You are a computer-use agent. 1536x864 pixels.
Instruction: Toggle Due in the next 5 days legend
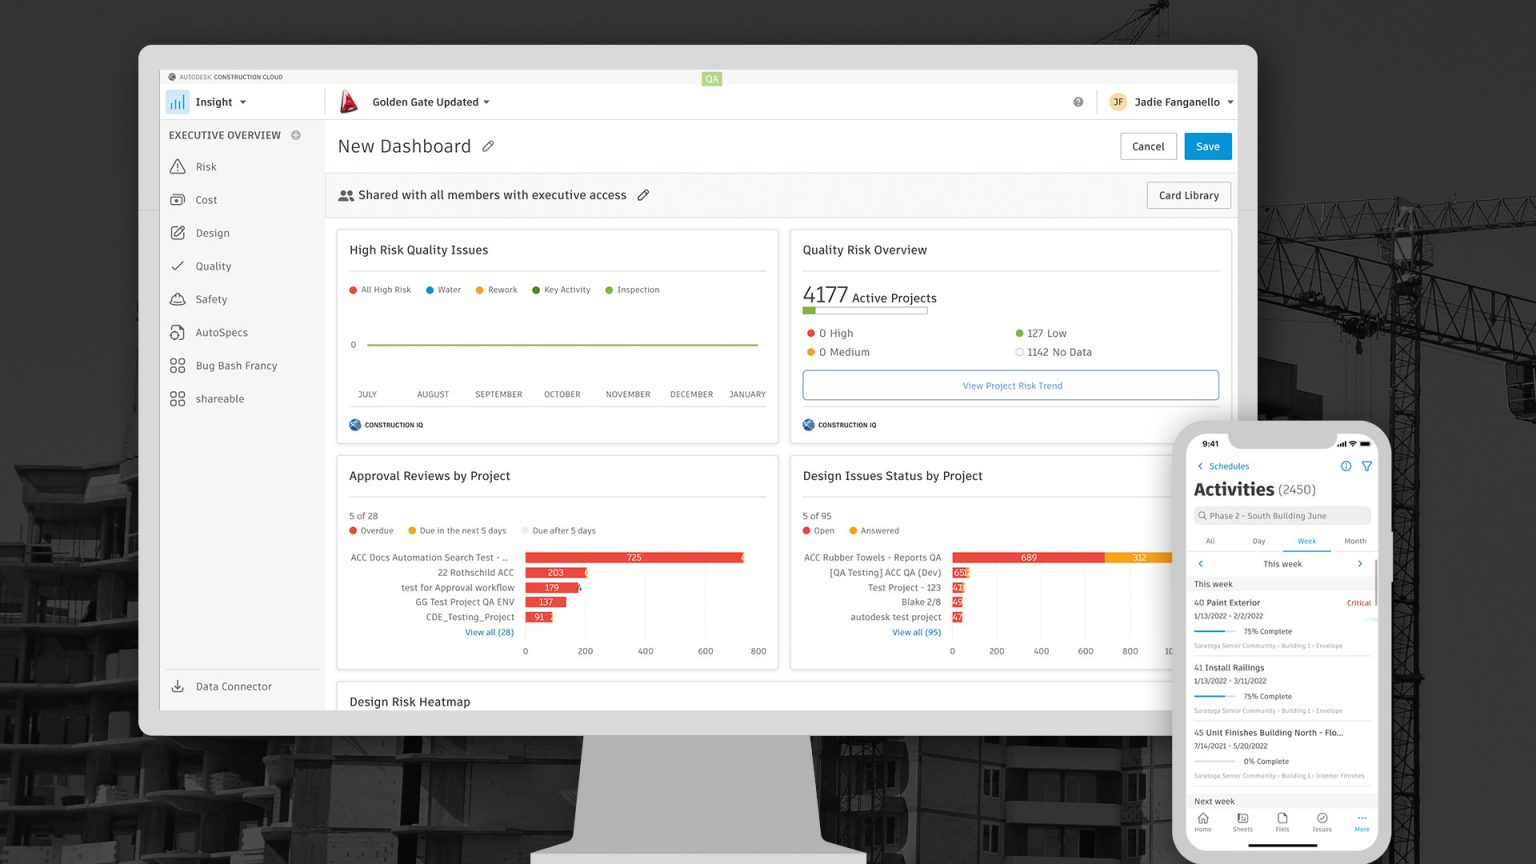457,531
